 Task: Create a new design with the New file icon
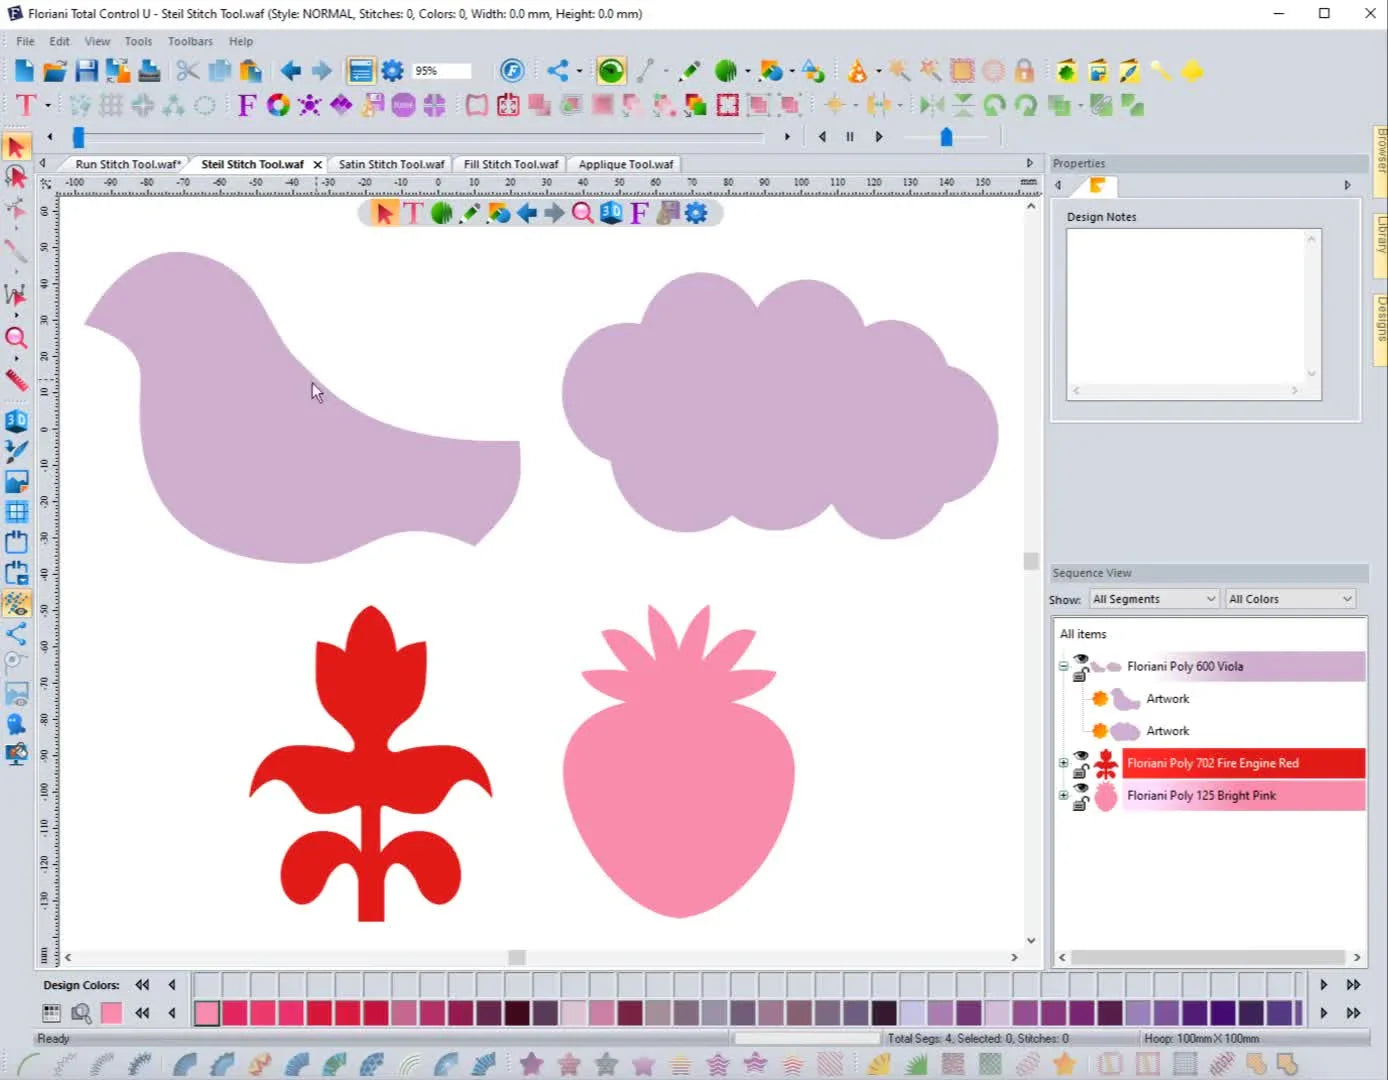coord(24,70)
